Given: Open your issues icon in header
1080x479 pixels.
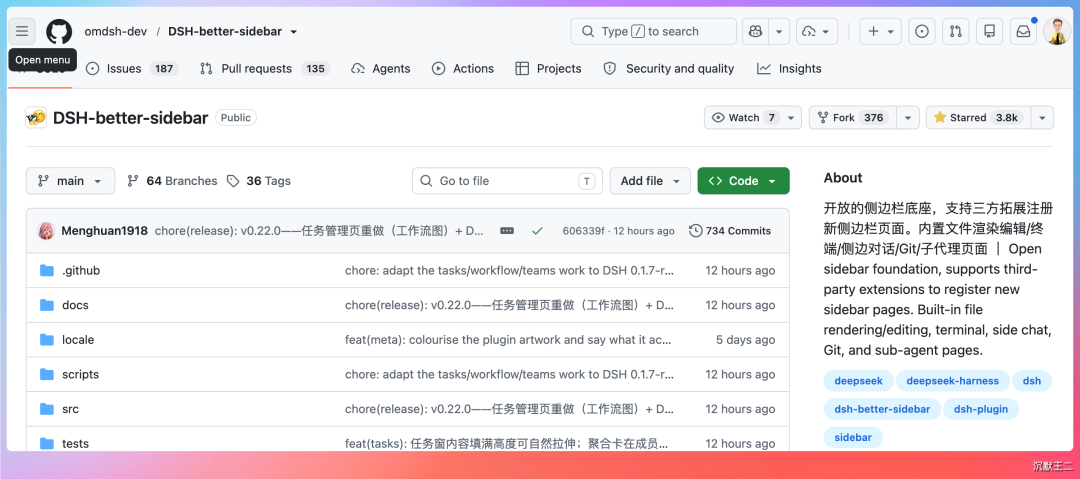Looking at the screenshot, I should tap(922, 32).
